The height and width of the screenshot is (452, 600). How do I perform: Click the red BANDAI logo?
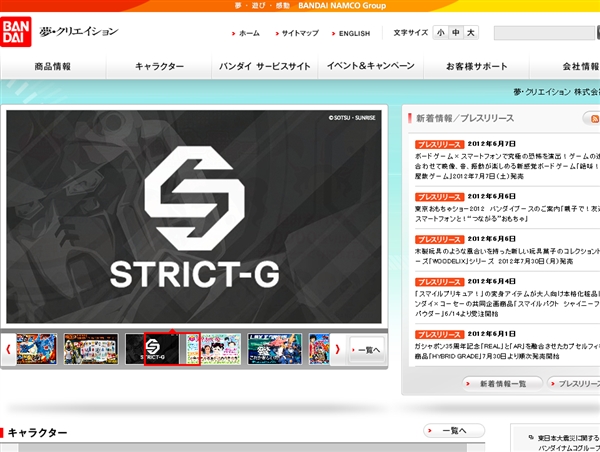(x=16, y=32)
